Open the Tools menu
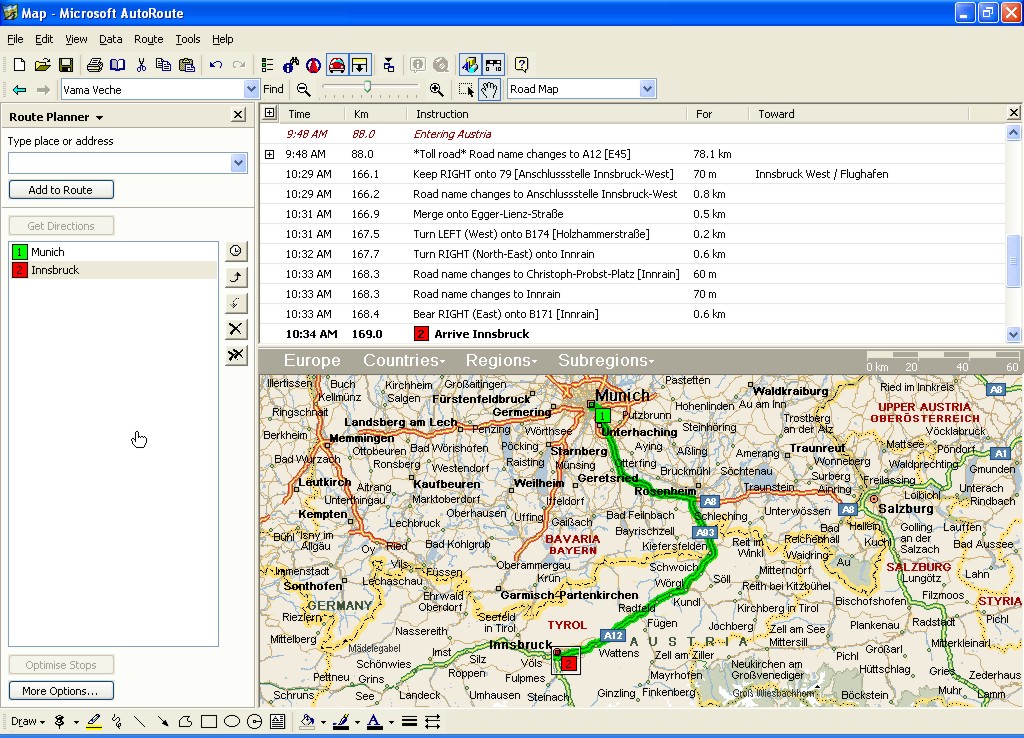 [x=188, y=39]
